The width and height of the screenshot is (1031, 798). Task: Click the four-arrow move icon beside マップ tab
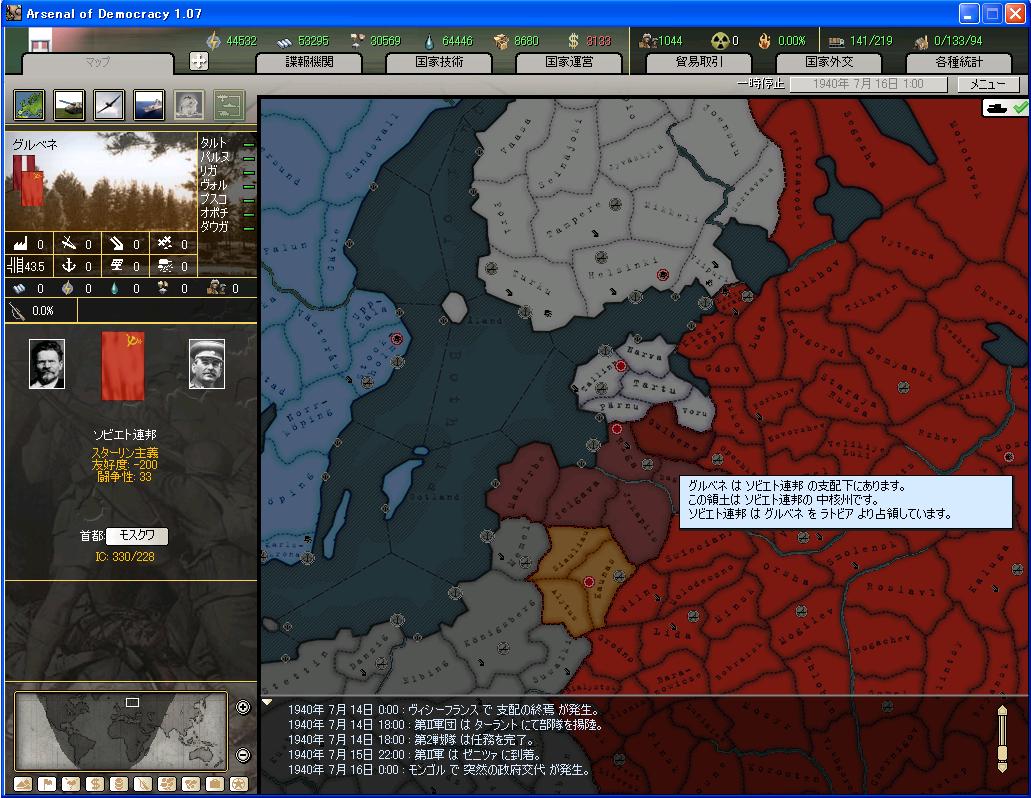click(x=198, y=62)
